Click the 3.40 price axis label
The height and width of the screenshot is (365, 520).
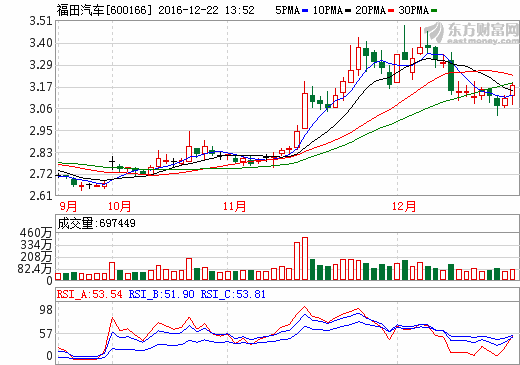coord(41,43)
